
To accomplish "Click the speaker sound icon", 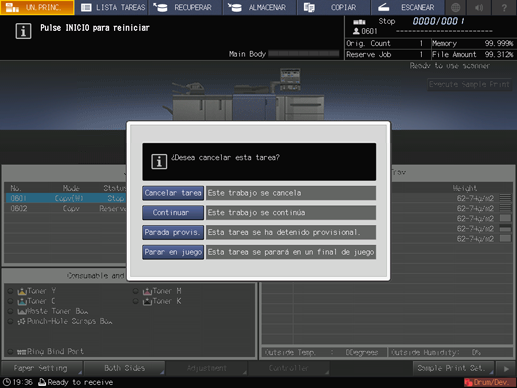I will point(479,7).
